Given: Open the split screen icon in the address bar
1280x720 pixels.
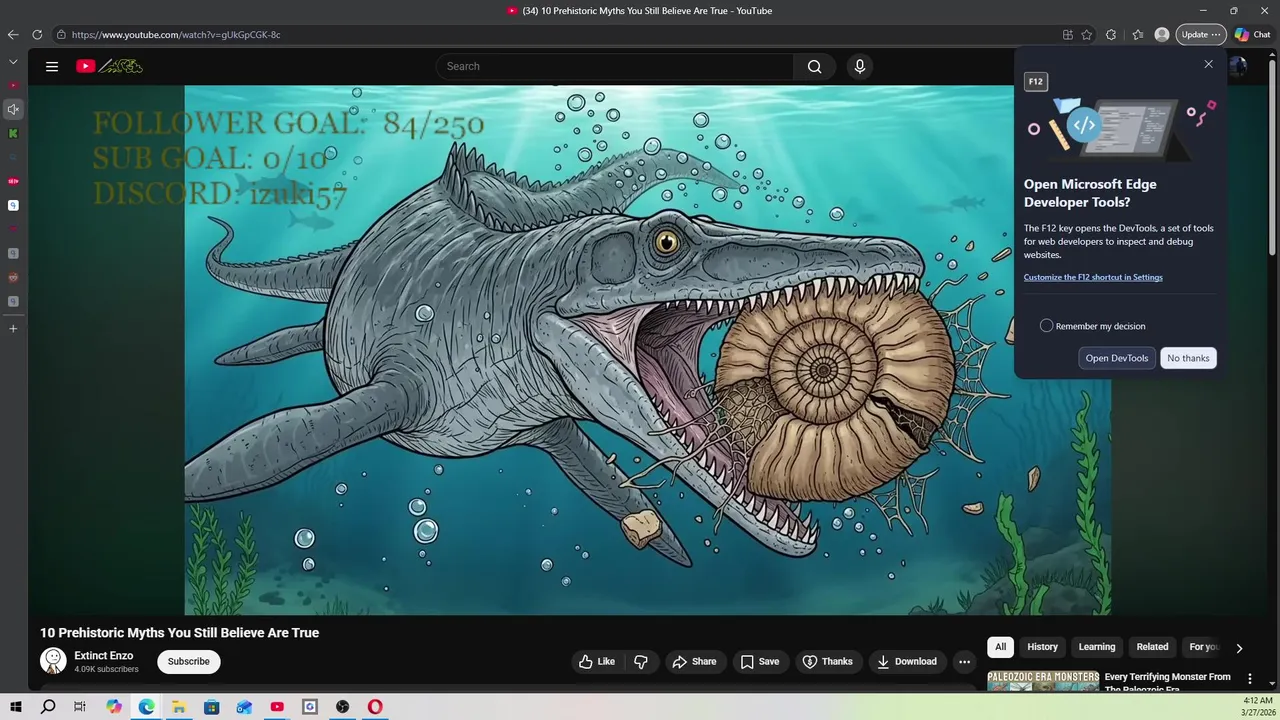Looking at the screenshot, I should (x=1068, y=35).
